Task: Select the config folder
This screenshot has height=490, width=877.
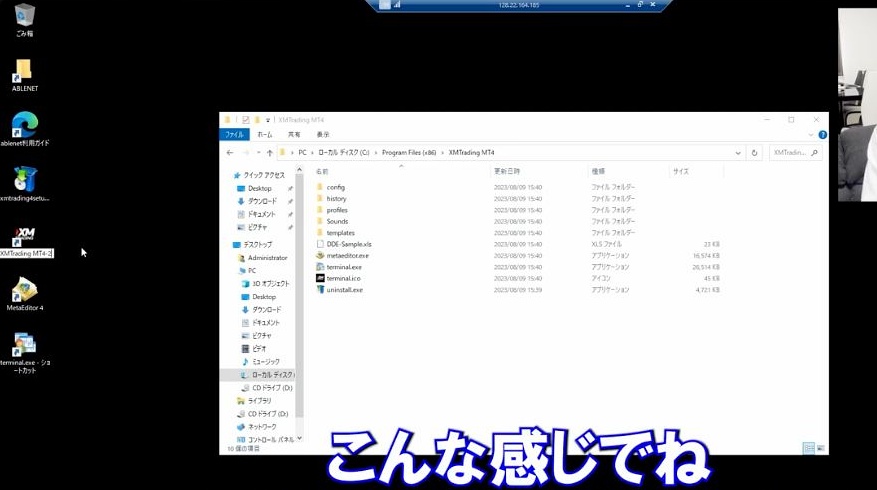Action: [336, 187]
